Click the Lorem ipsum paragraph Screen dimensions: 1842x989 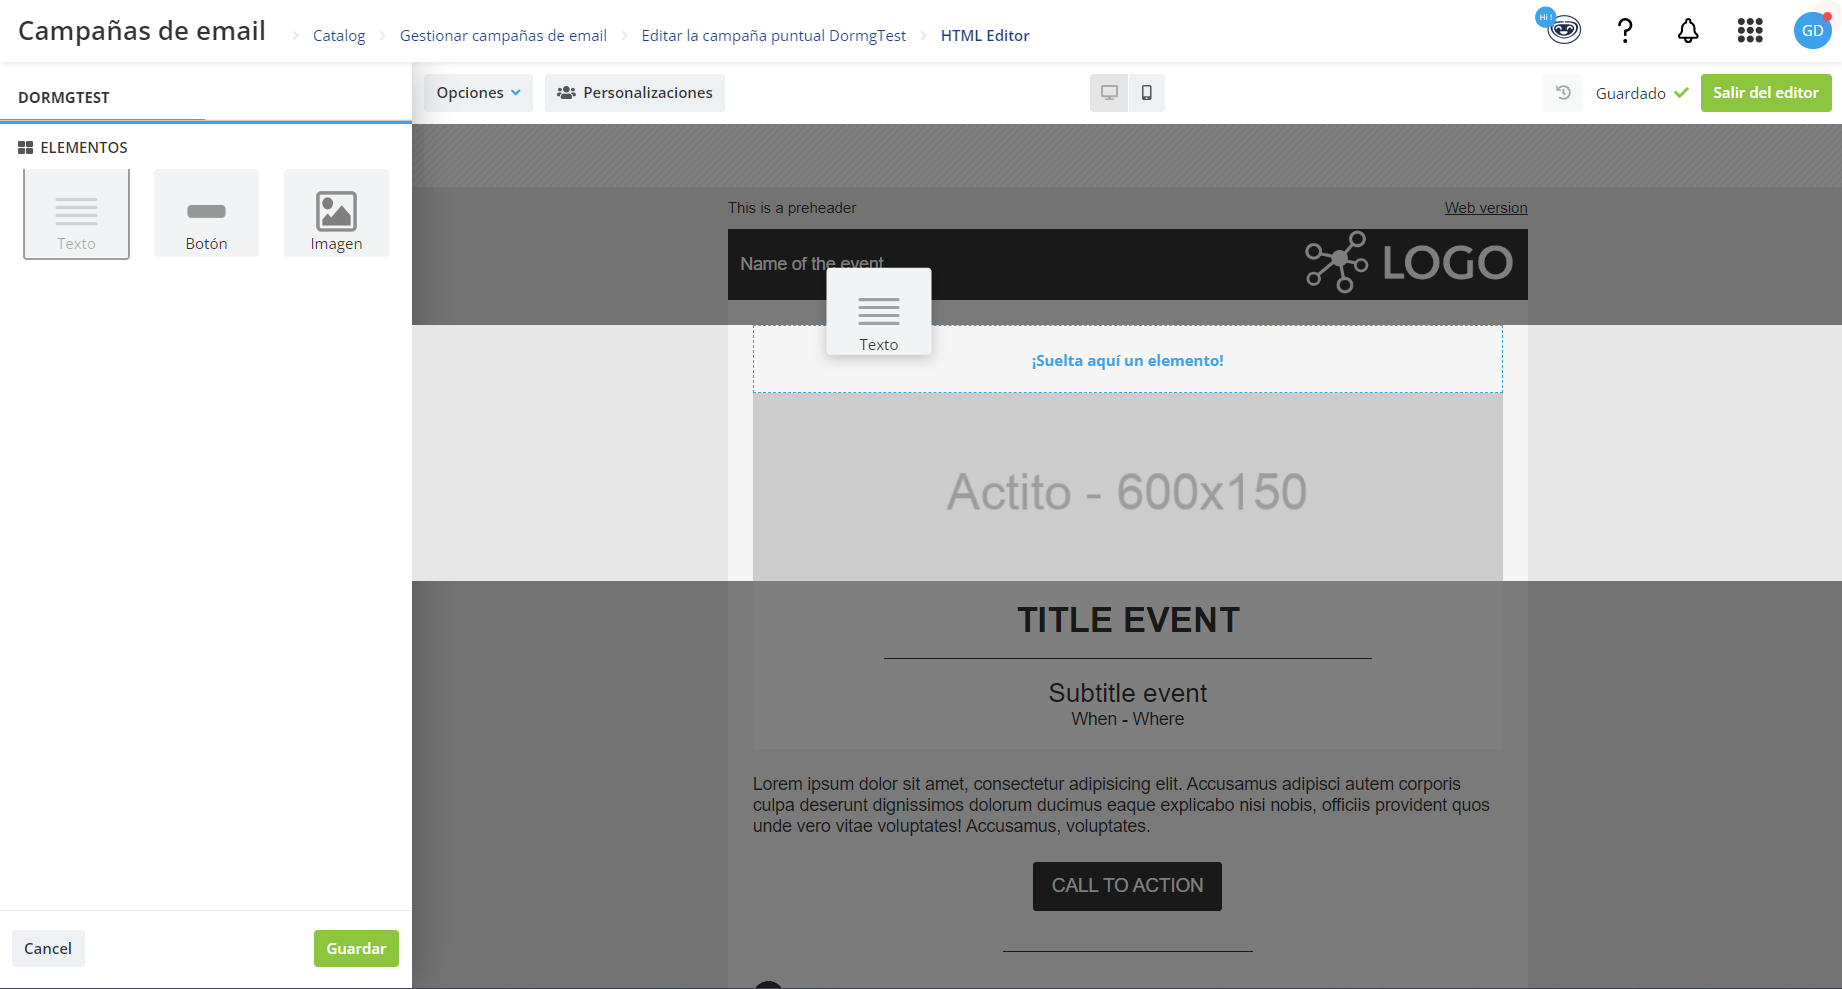(1122, 805)
